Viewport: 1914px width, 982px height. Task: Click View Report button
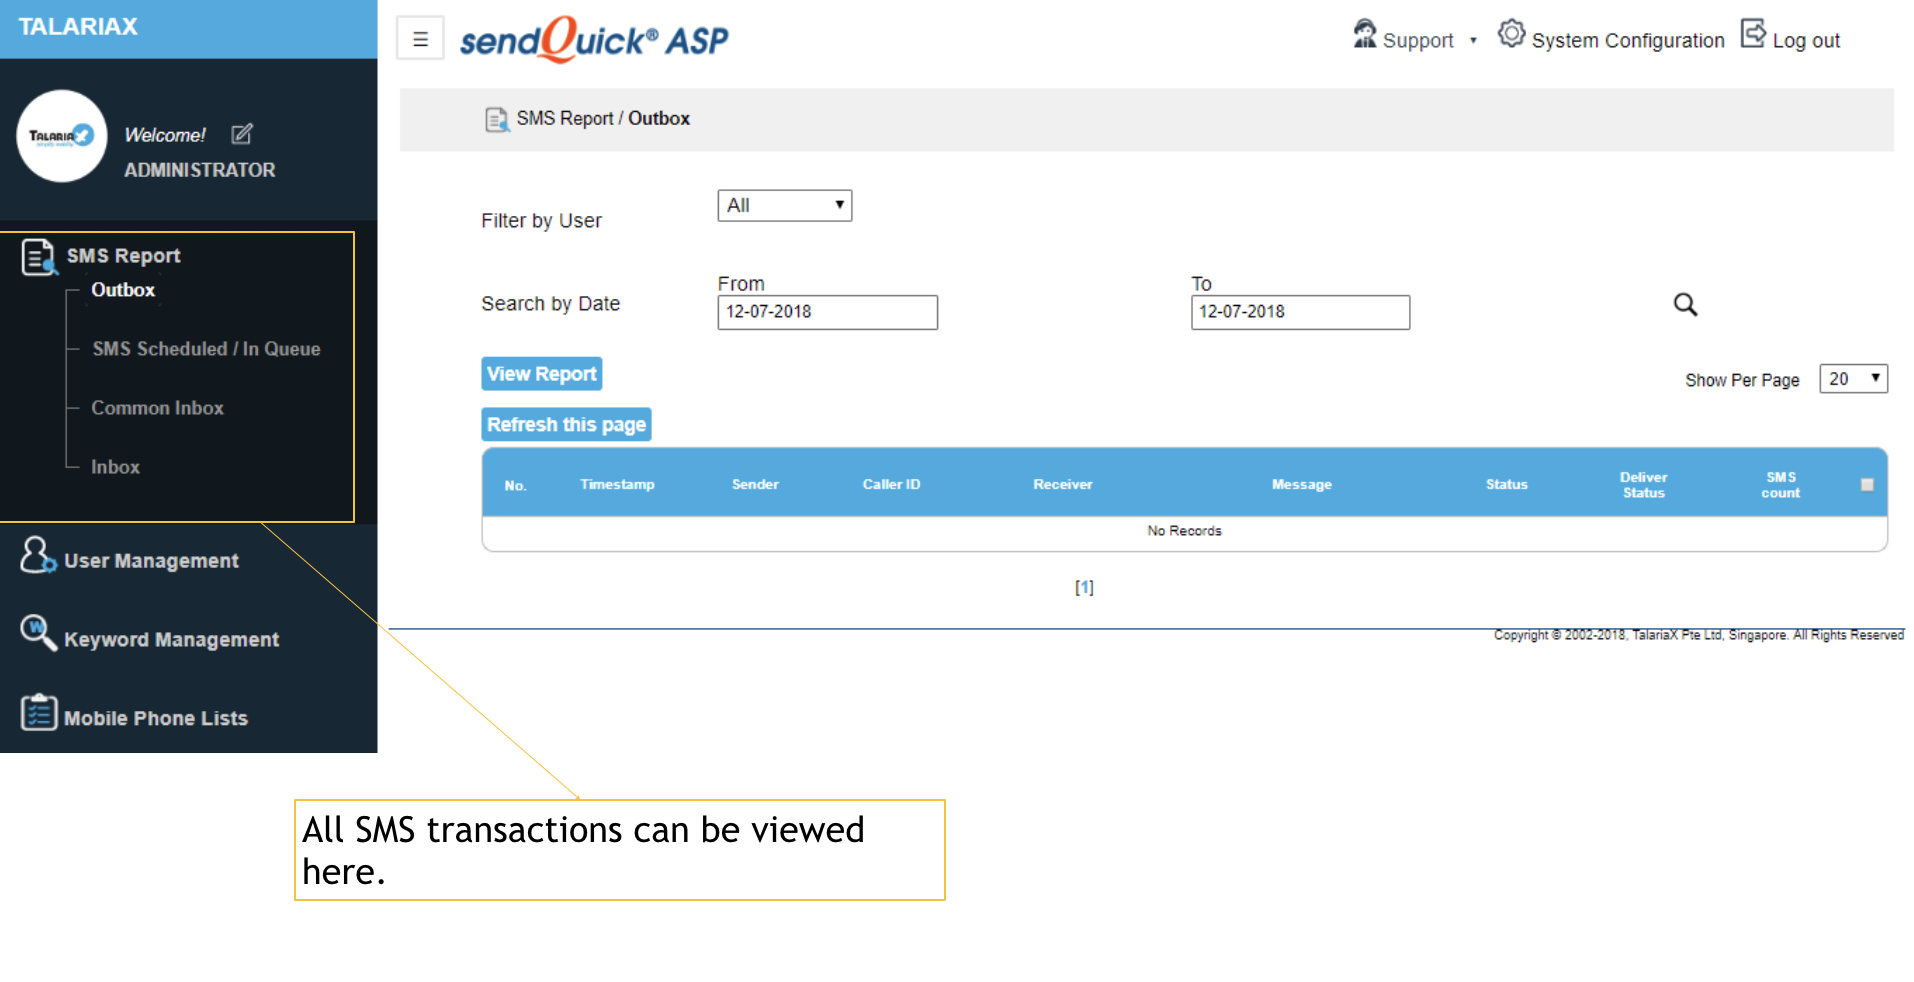point(541,374)
